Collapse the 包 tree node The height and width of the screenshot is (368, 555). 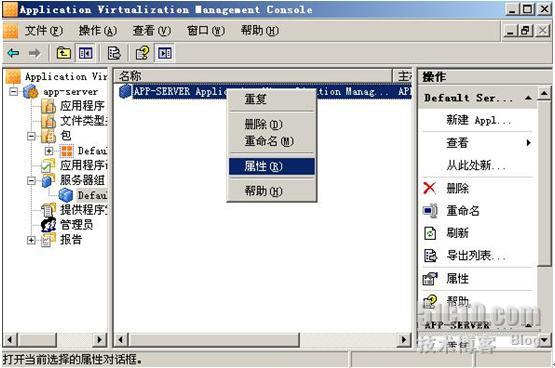[32, 136]
